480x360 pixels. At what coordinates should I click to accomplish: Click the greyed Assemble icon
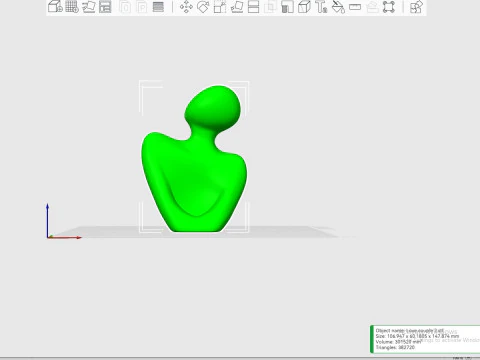pos(372,7)
